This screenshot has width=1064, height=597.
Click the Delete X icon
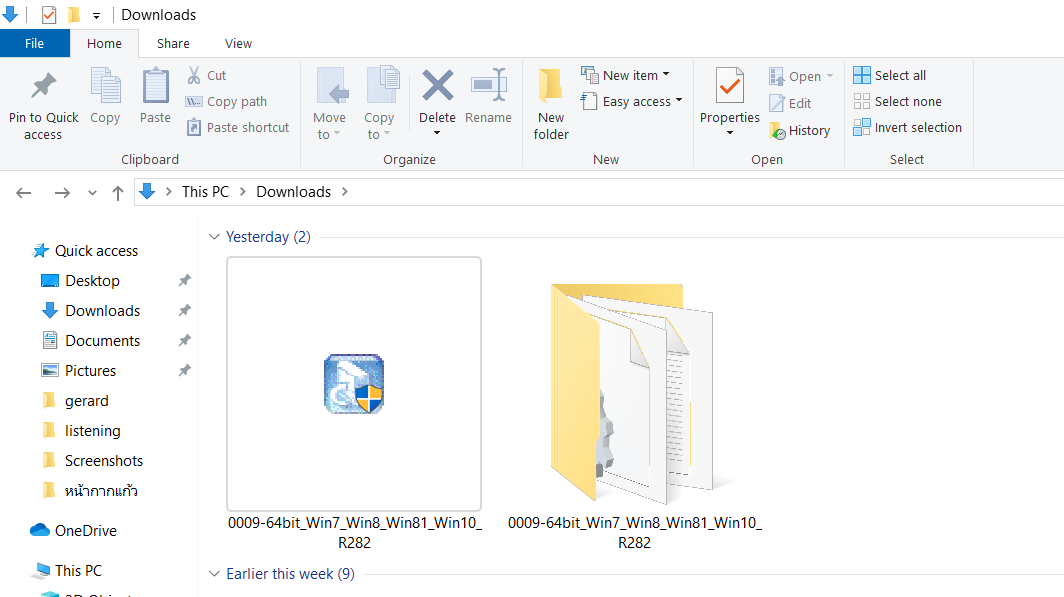coord(437,87)
